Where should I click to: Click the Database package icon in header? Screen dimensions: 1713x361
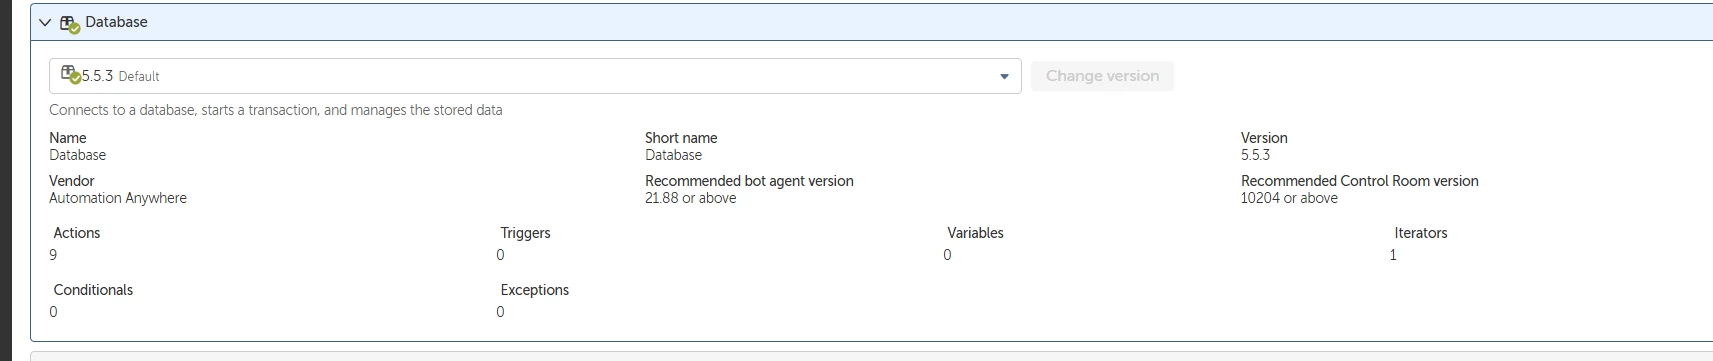click(70, 23)
